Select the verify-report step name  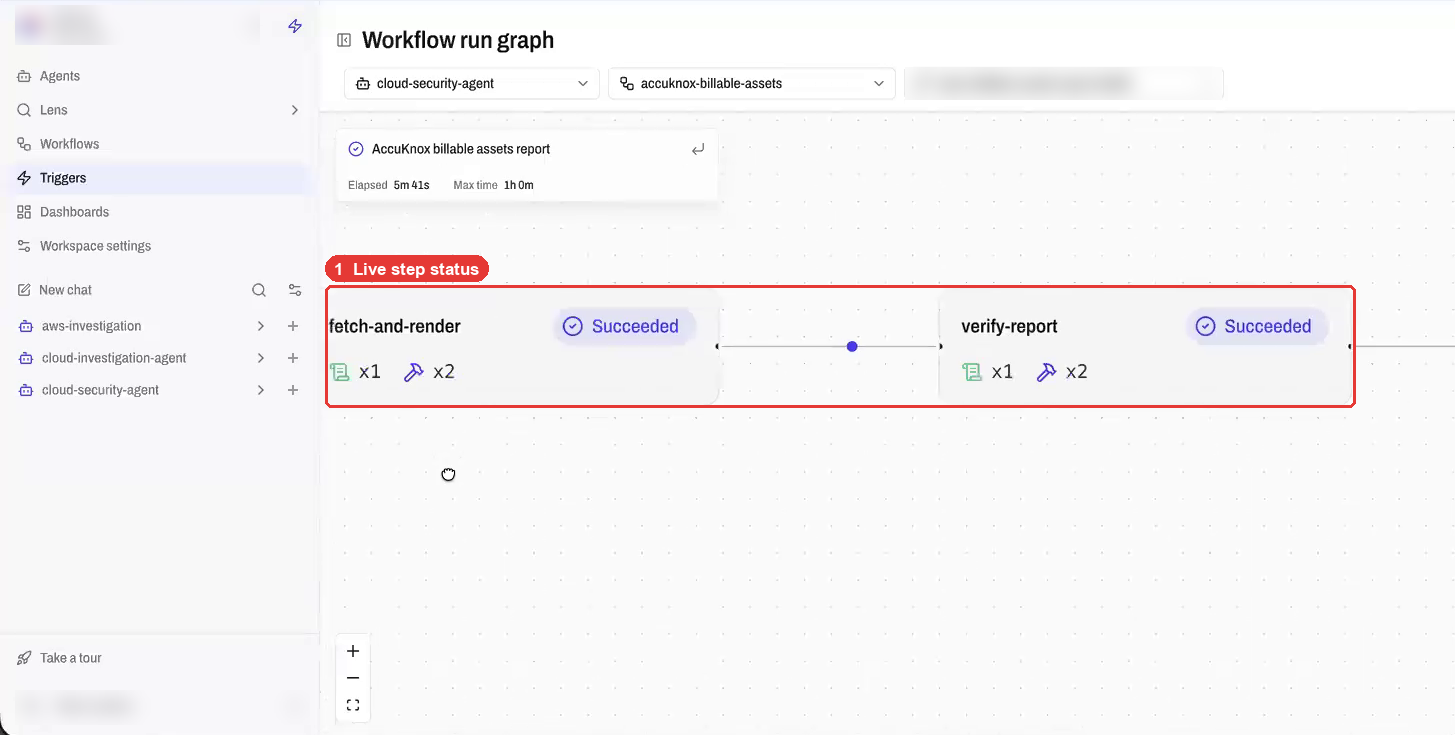pos(1009,327)
